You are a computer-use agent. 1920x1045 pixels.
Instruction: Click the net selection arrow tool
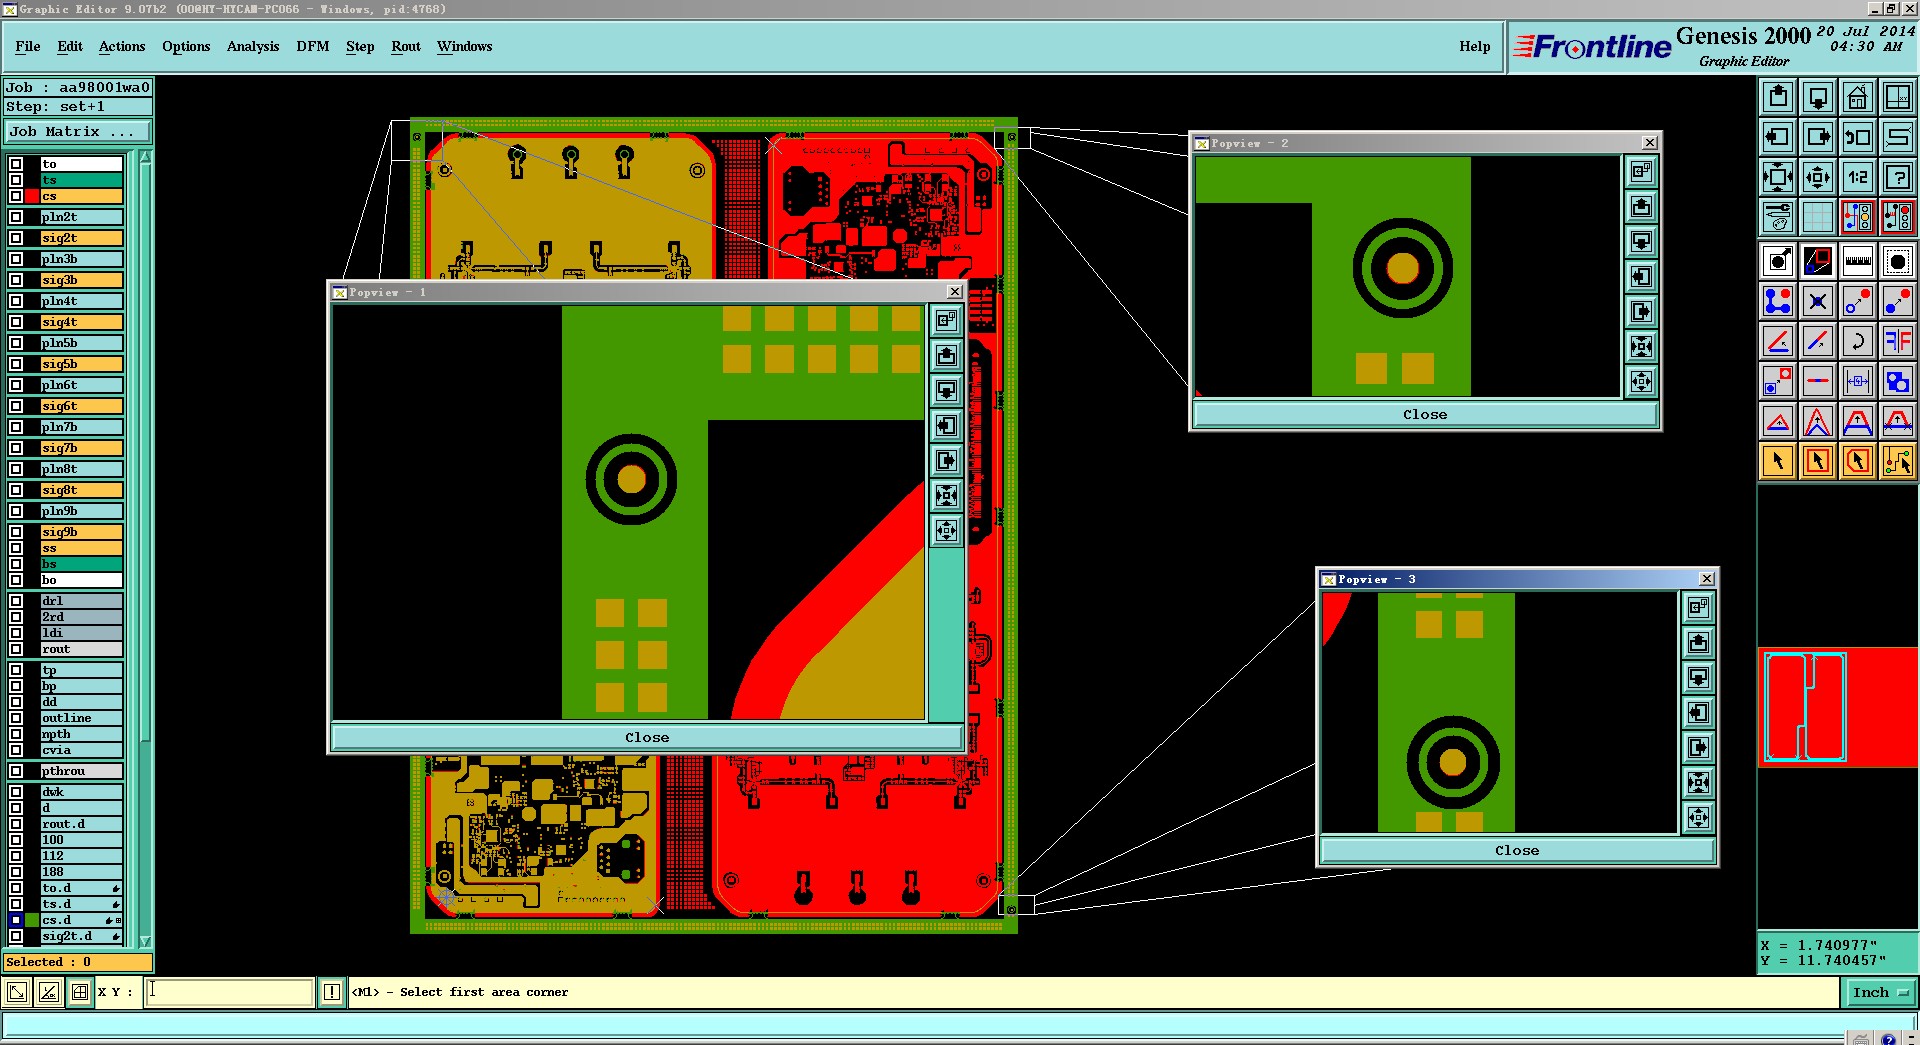coord(1898,461)
